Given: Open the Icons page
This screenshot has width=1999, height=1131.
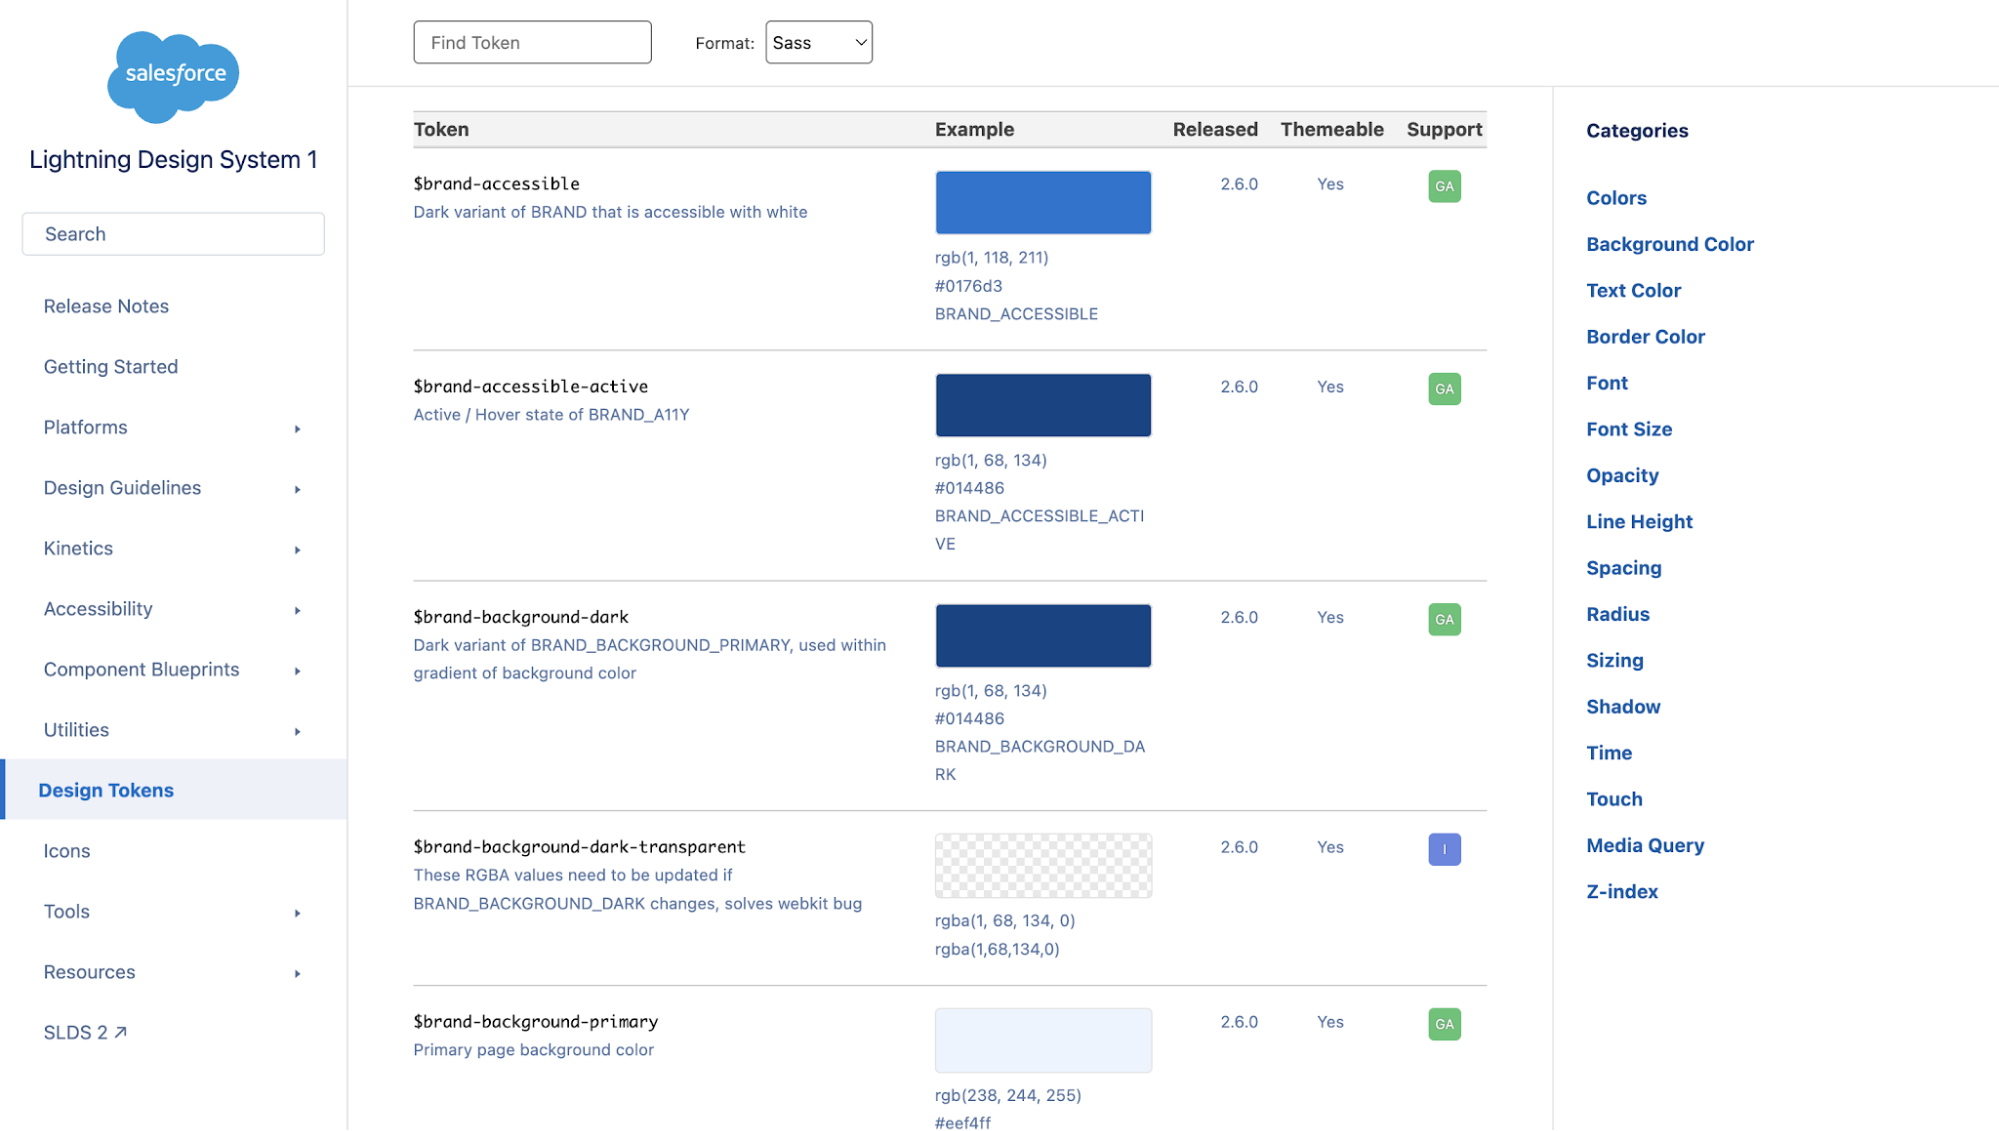Looking at the screenshot, I should pos(67,851).
